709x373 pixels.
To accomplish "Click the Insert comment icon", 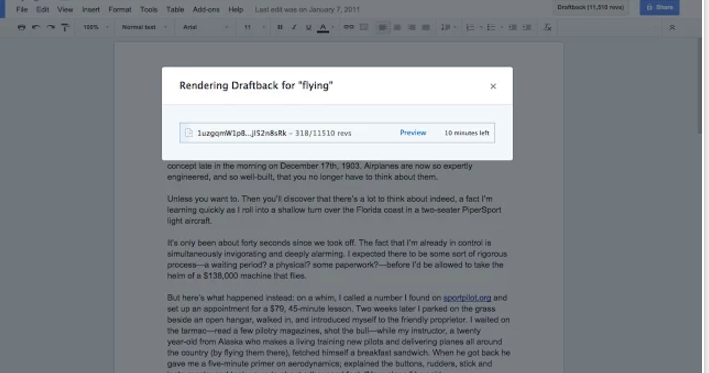I will (x=364, y=27).
